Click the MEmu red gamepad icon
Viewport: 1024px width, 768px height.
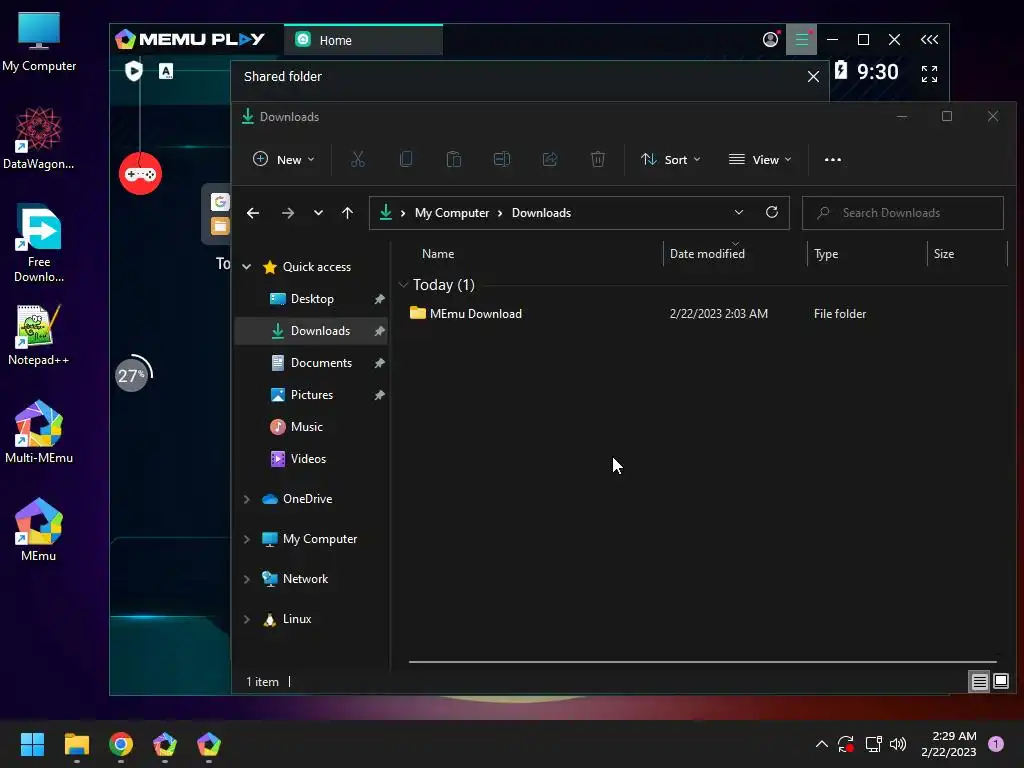(140, 174)
